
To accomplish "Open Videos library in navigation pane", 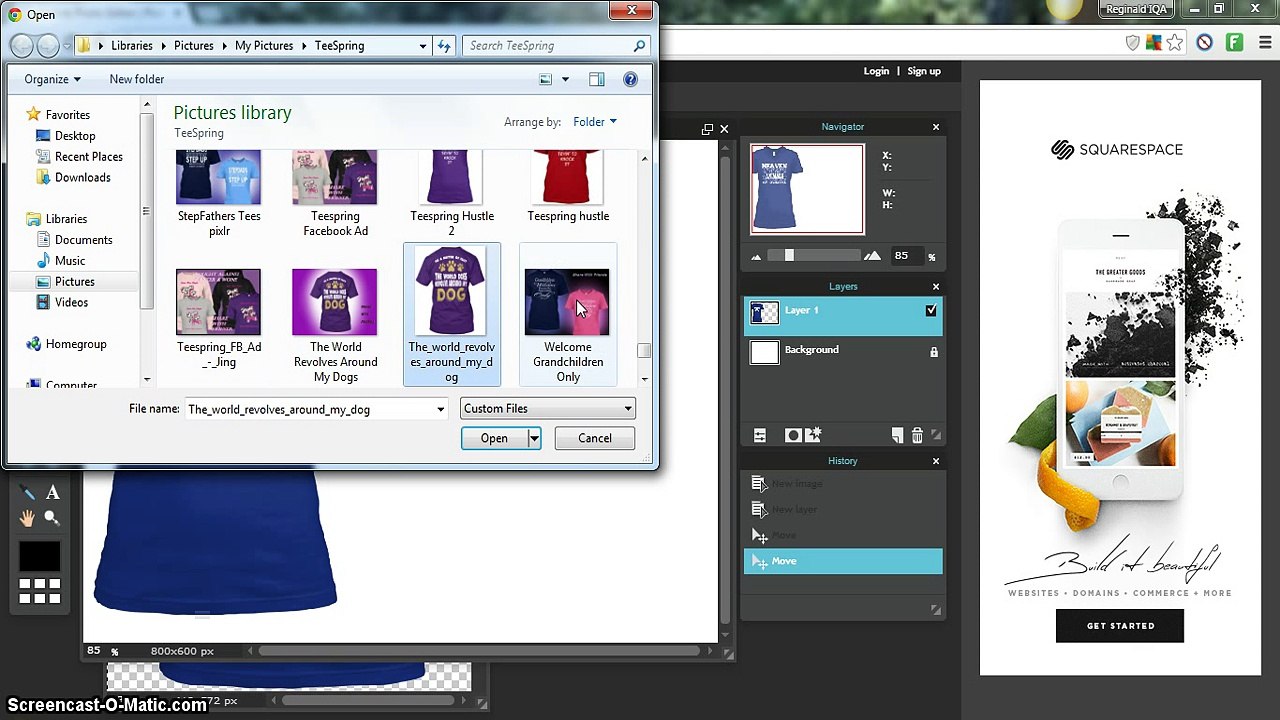I will tap(72, 303).
